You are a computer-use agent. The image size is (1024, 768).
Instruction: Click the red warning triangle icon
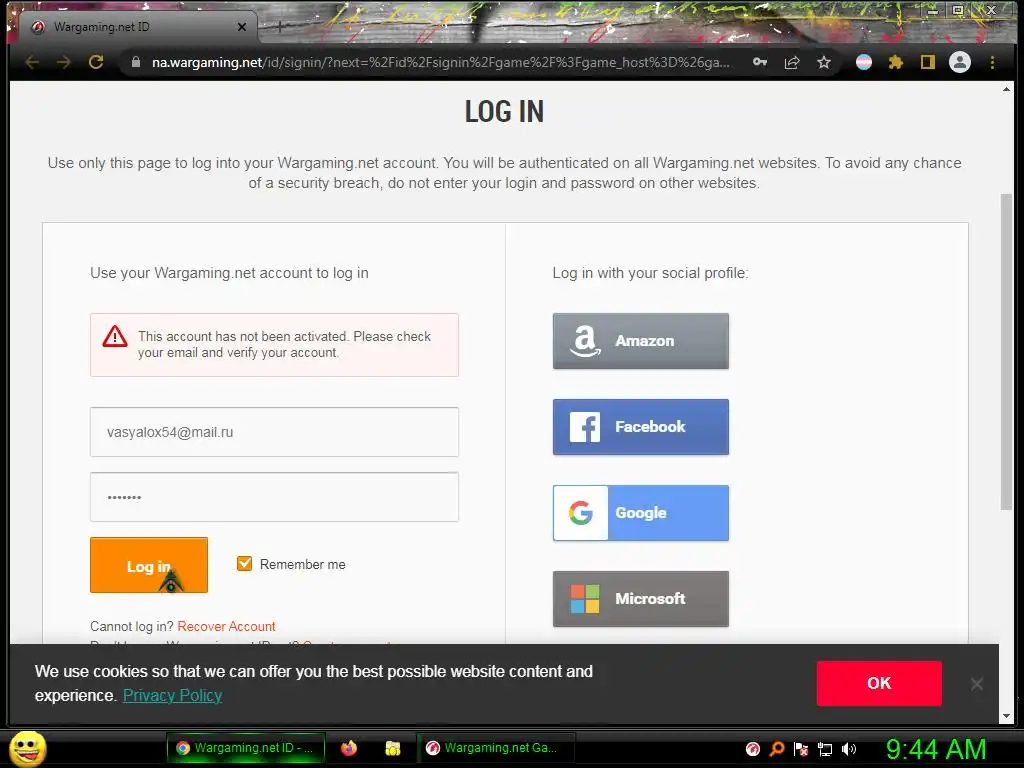point(115,336)
